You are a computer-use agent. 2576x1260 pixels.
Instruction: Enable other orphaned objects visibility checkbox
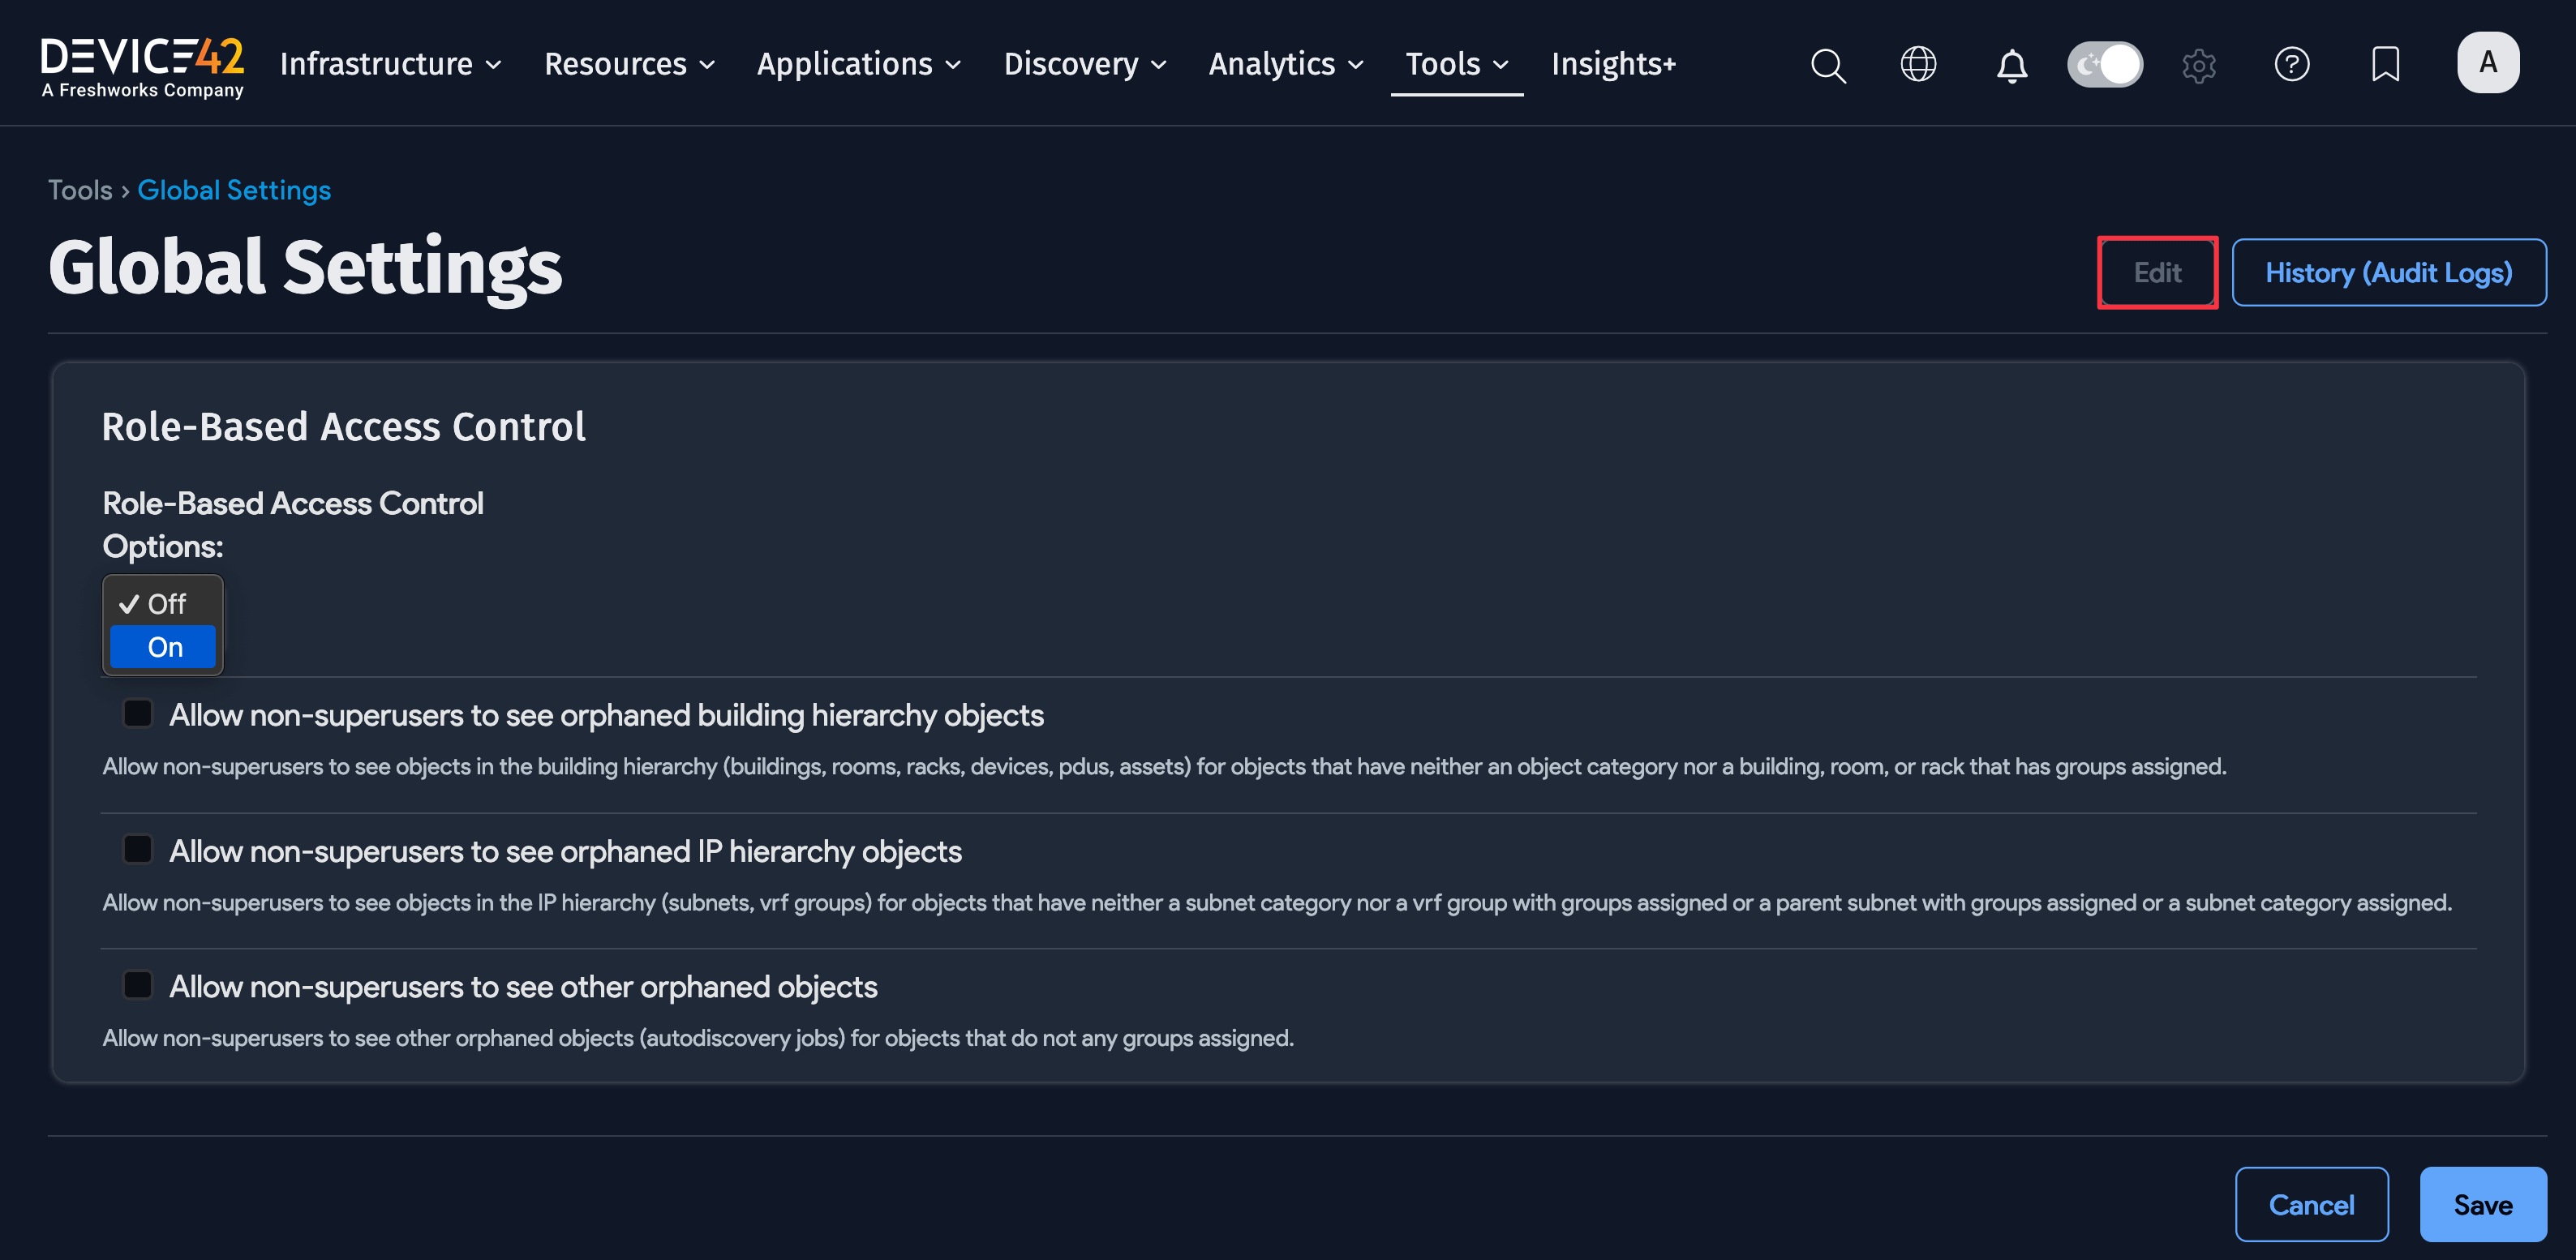[137, 984]
